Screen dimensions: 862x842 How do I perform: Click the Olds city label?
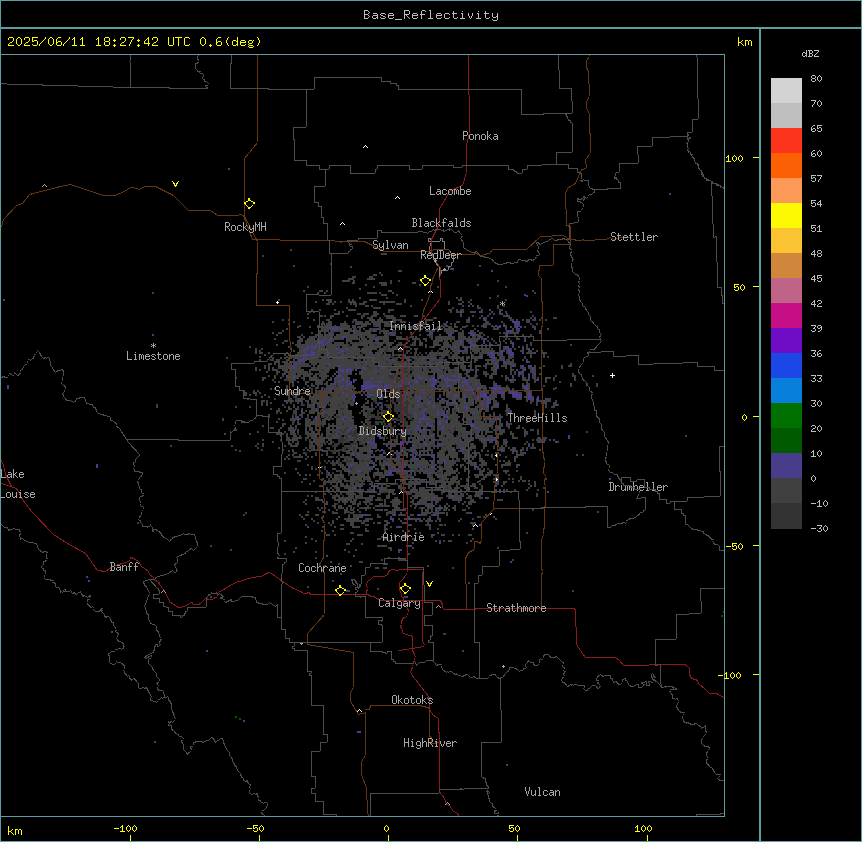tap(388, 394)
